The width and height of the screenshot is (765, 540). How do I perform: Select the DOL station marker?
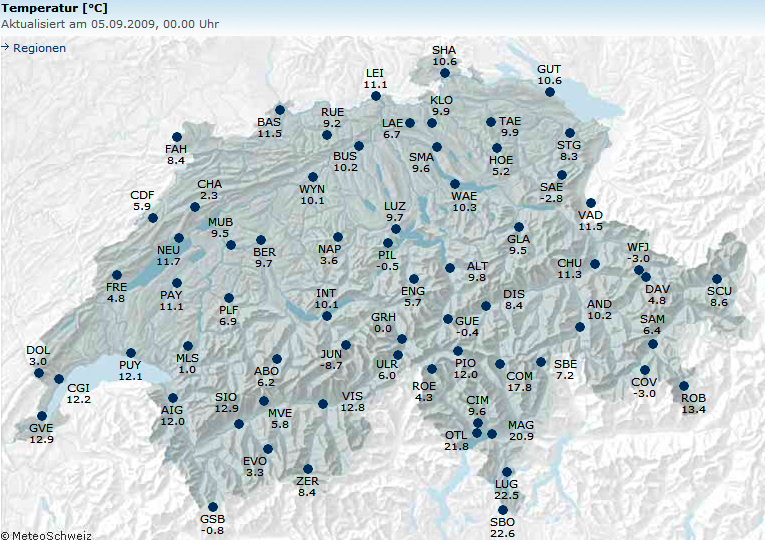[x=39, y=373]
